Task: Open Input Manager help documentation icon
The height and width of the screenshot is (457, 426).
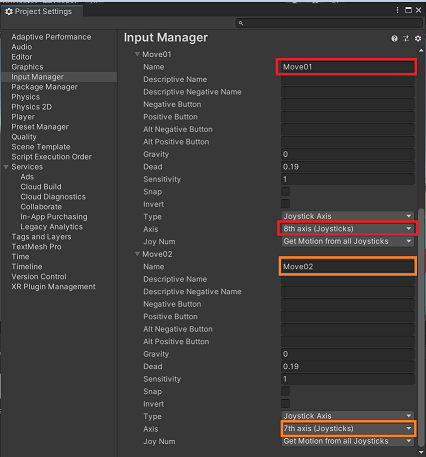Action: (394, 39)
